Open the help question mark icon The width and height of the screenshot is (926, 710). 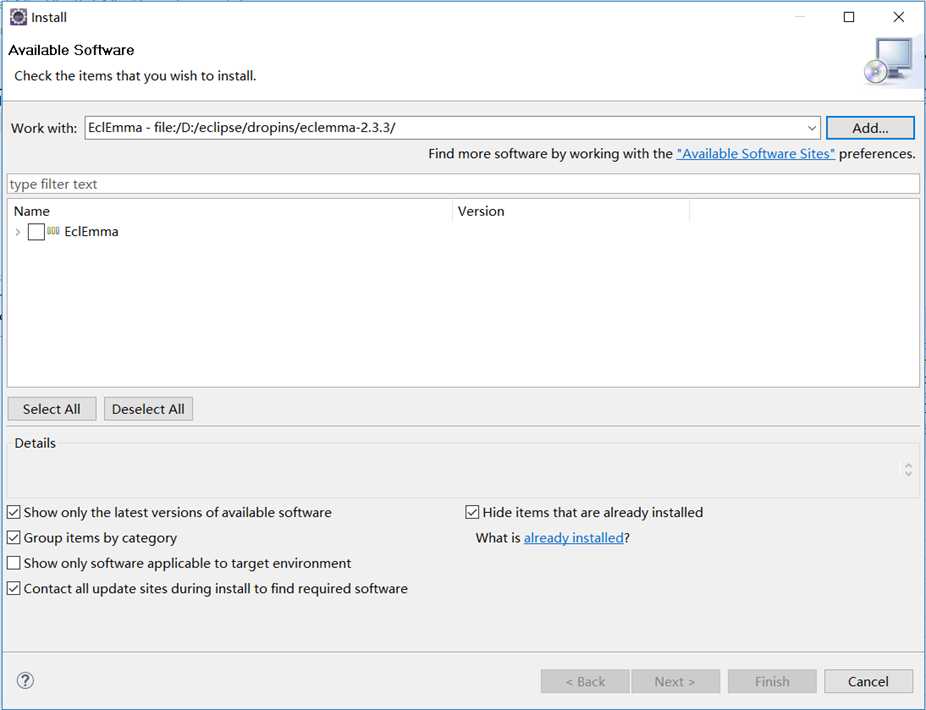25,680
